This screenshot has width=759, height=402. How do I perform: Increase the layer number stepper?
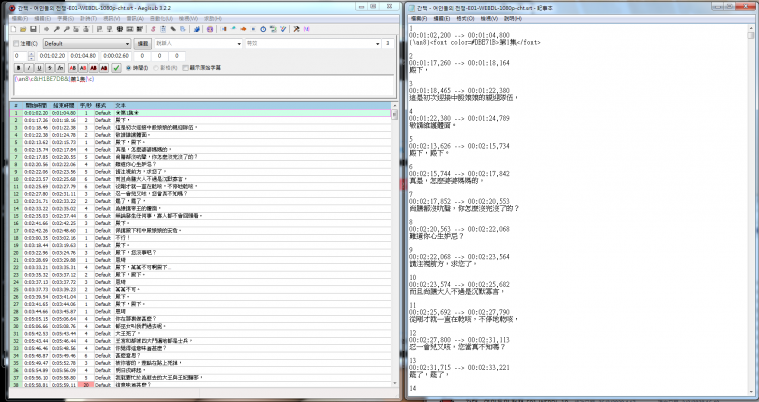31,54
